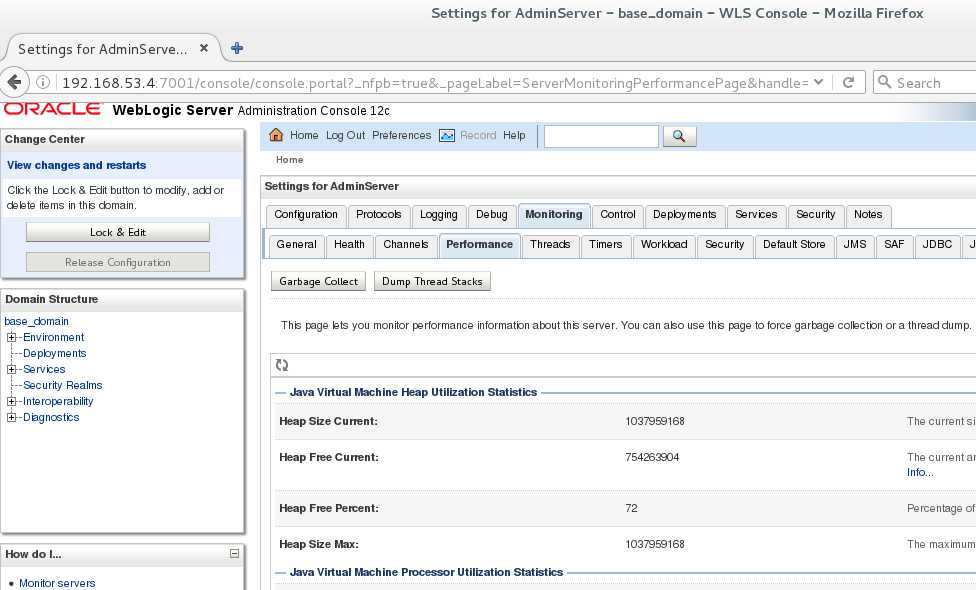Click the Oracle logo
Viewport: 976px width, 590px height.
click(x=52, y=109)
